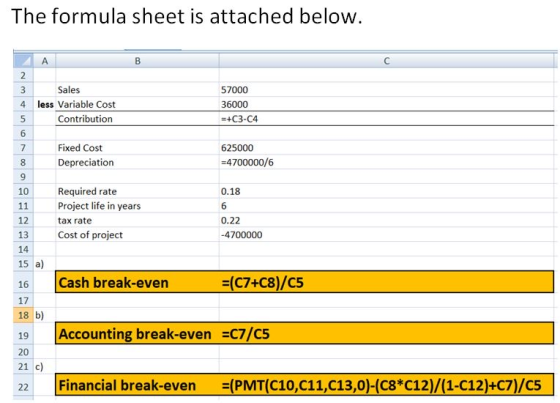The width and height of the screenshot is (560, 403).
Task: Click Financial break-even label
Action: [x=127, y=385]
